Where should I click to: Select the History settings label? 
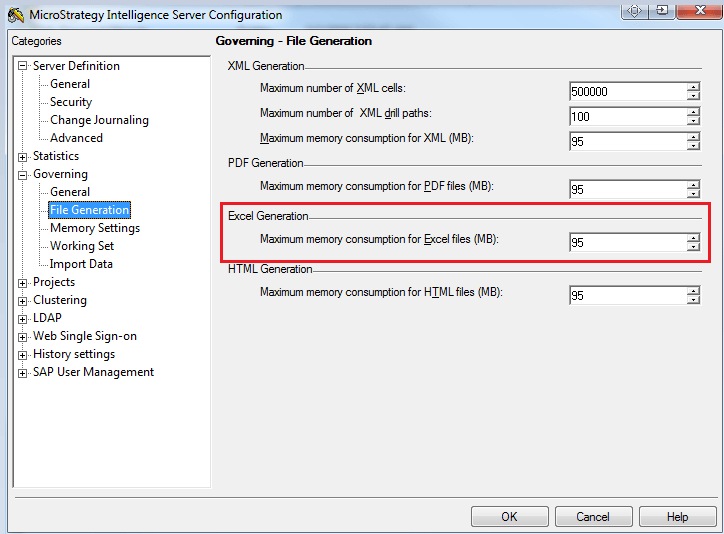[74, 354]
